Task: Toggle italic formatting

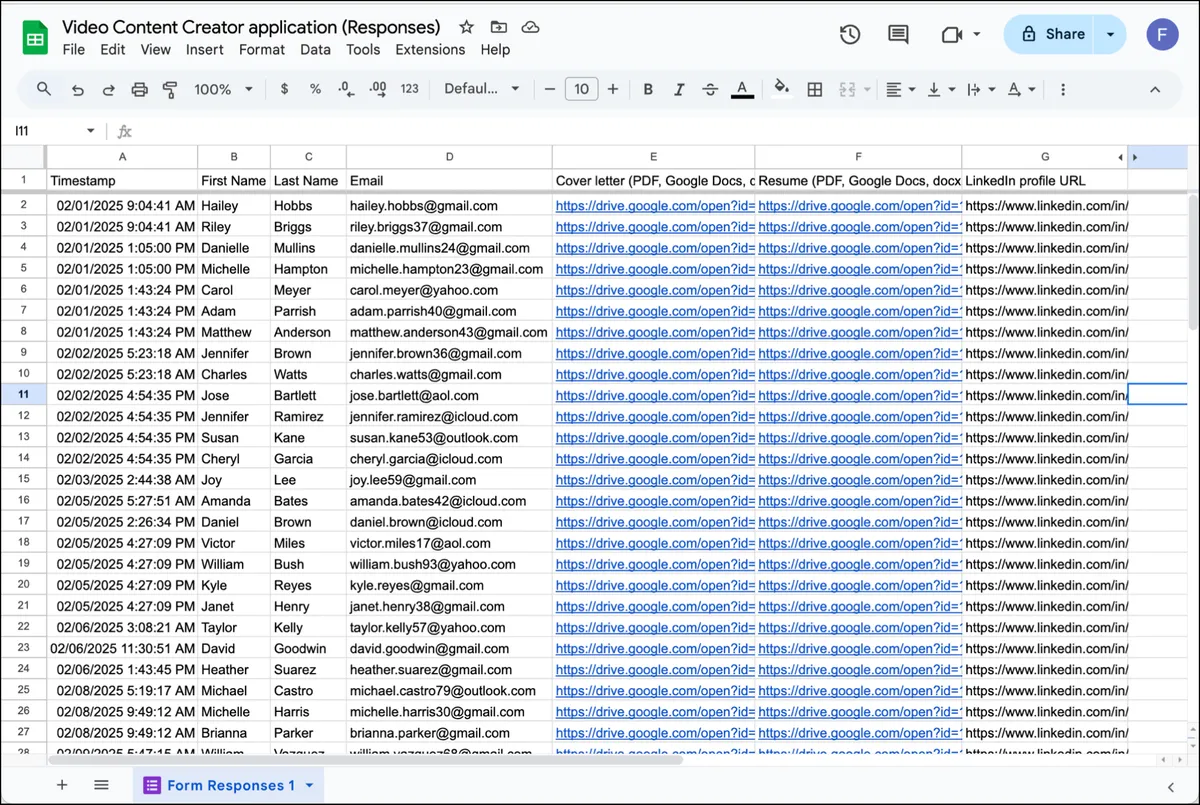Action: point(679,89)
